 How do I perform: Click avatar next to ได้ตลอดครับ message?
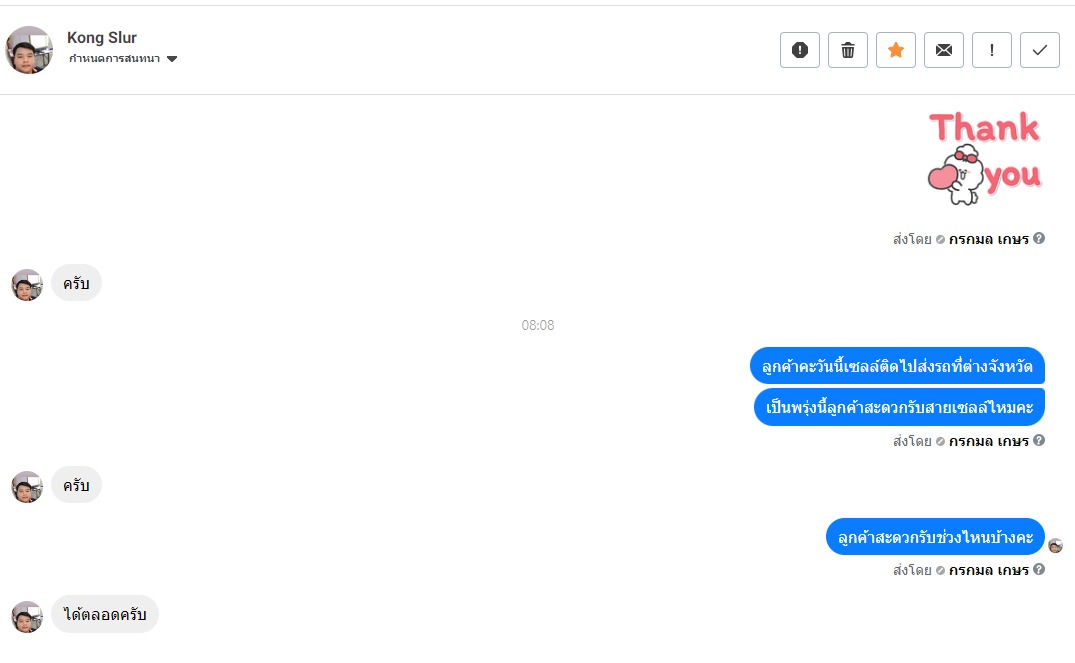pyautogui.click(x=27, y=617)
